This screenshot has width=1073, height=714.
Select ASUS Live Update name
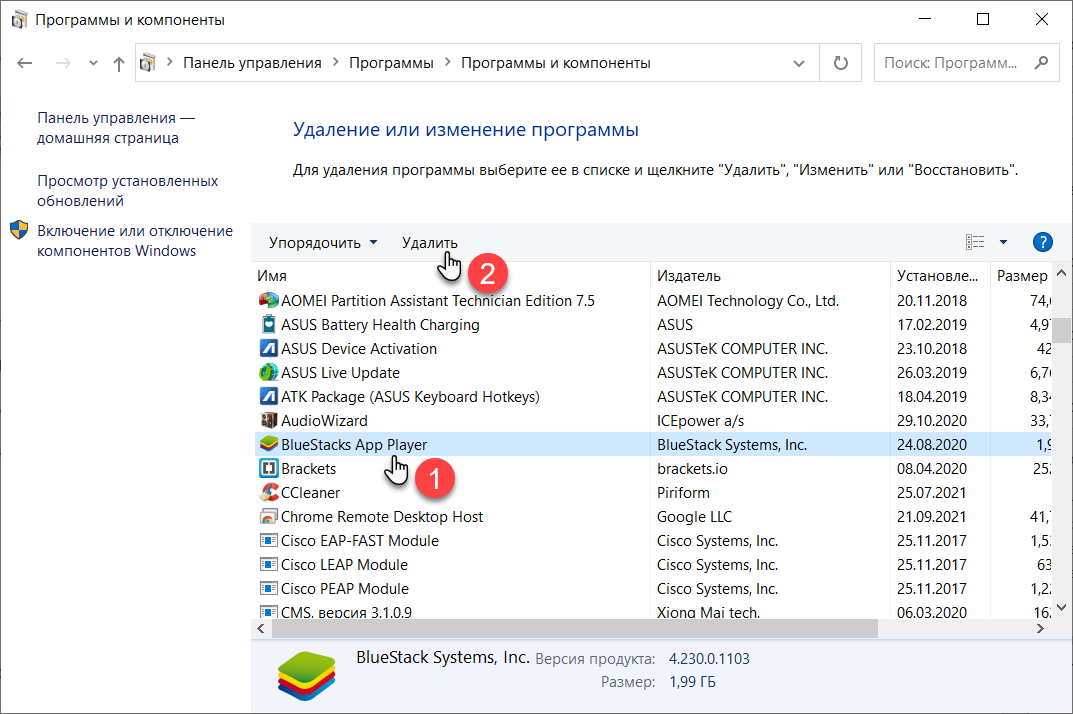(x=340, y=373)
